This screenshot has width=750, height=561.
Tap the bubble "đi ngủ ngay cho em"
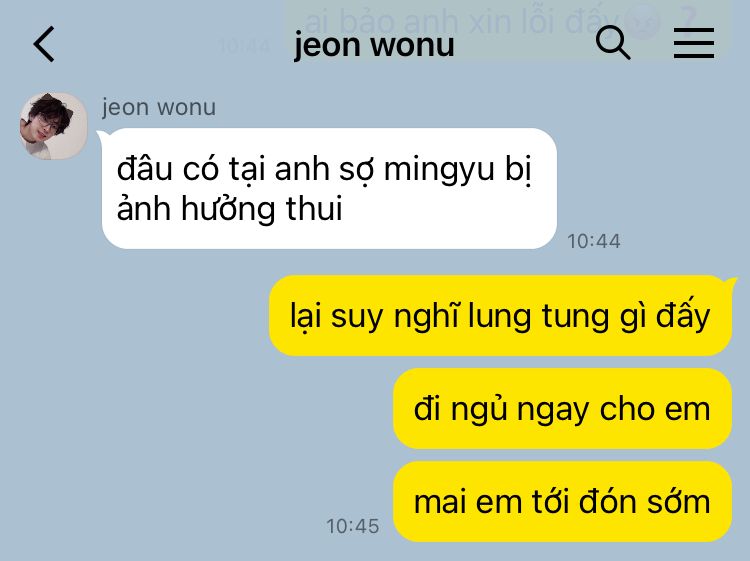(562, 409)
